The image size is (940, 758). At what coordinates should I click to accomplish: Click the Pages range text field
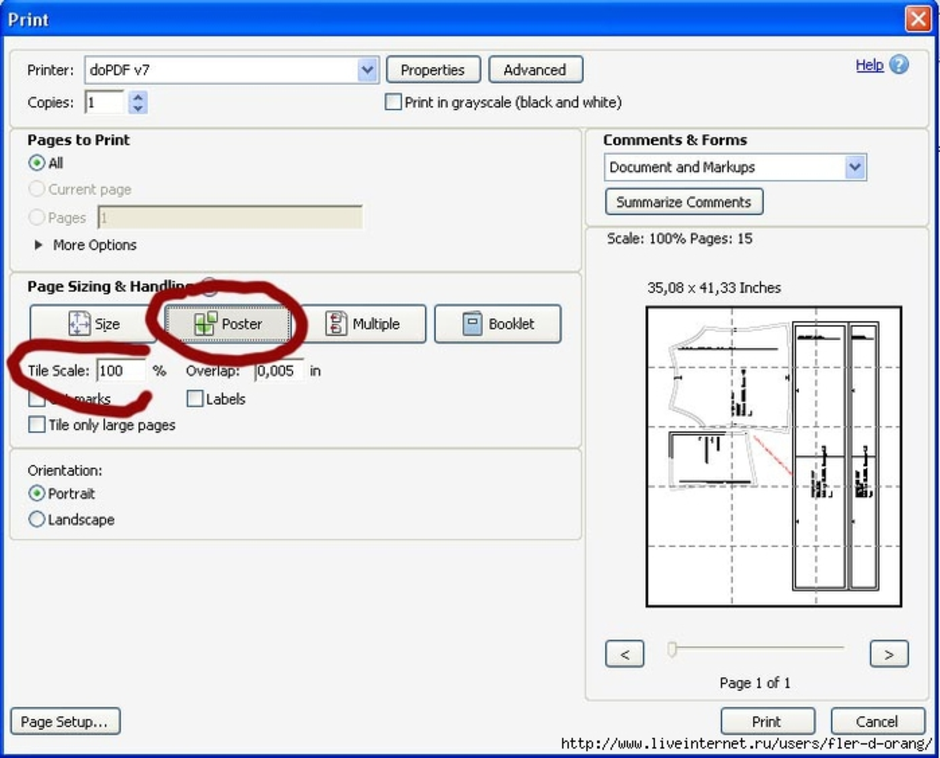[x=230, y=217]
